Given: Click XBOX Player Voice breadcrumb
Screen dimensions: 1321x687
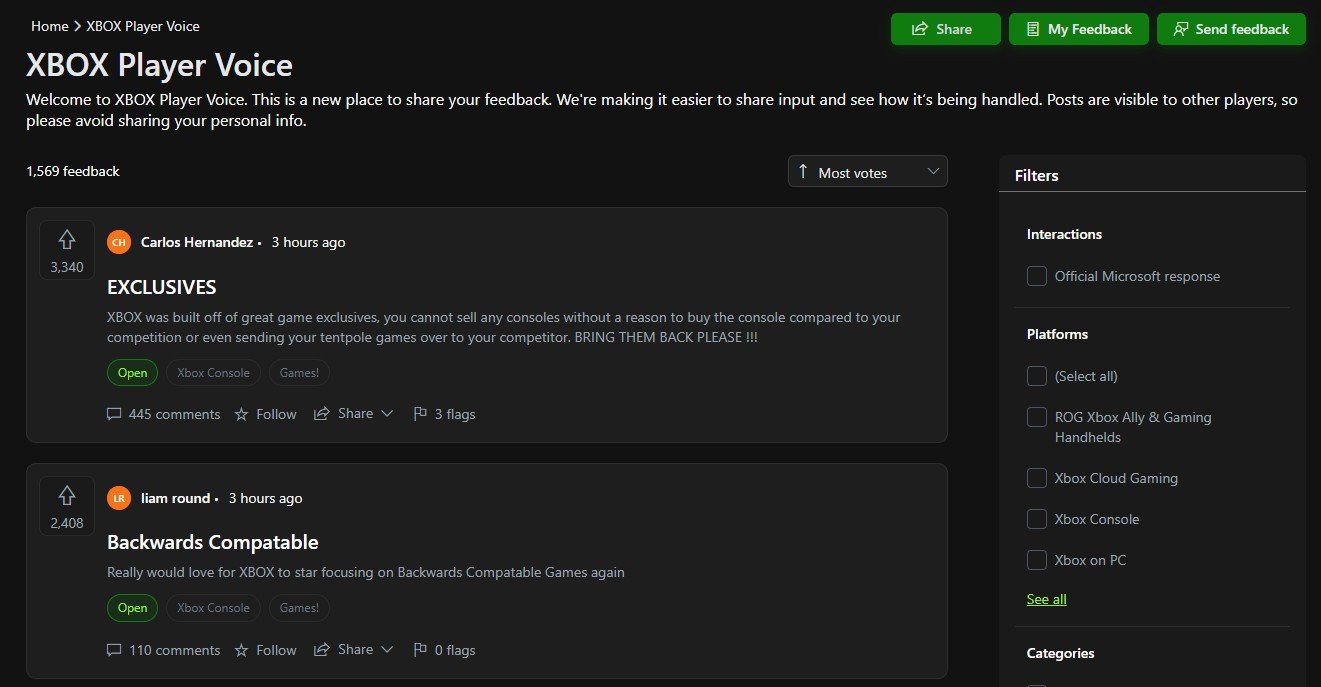Looking at the screenshot, I should tap(143, 26).
